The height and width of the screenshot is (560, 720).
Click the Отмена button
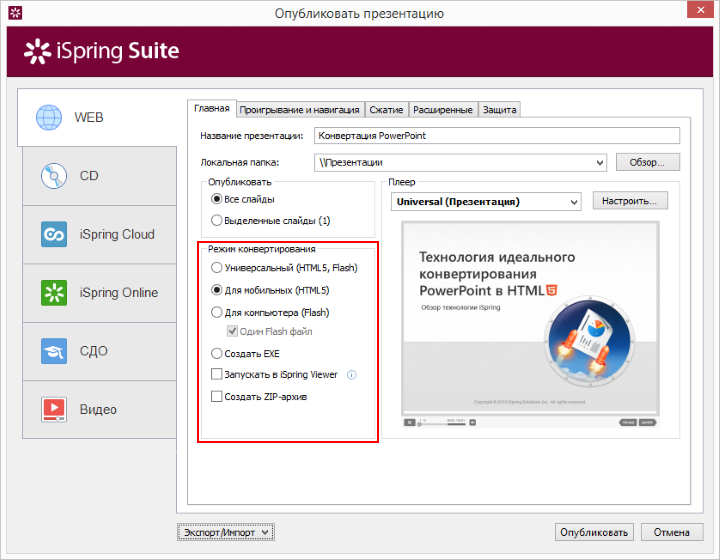(672, 532)
